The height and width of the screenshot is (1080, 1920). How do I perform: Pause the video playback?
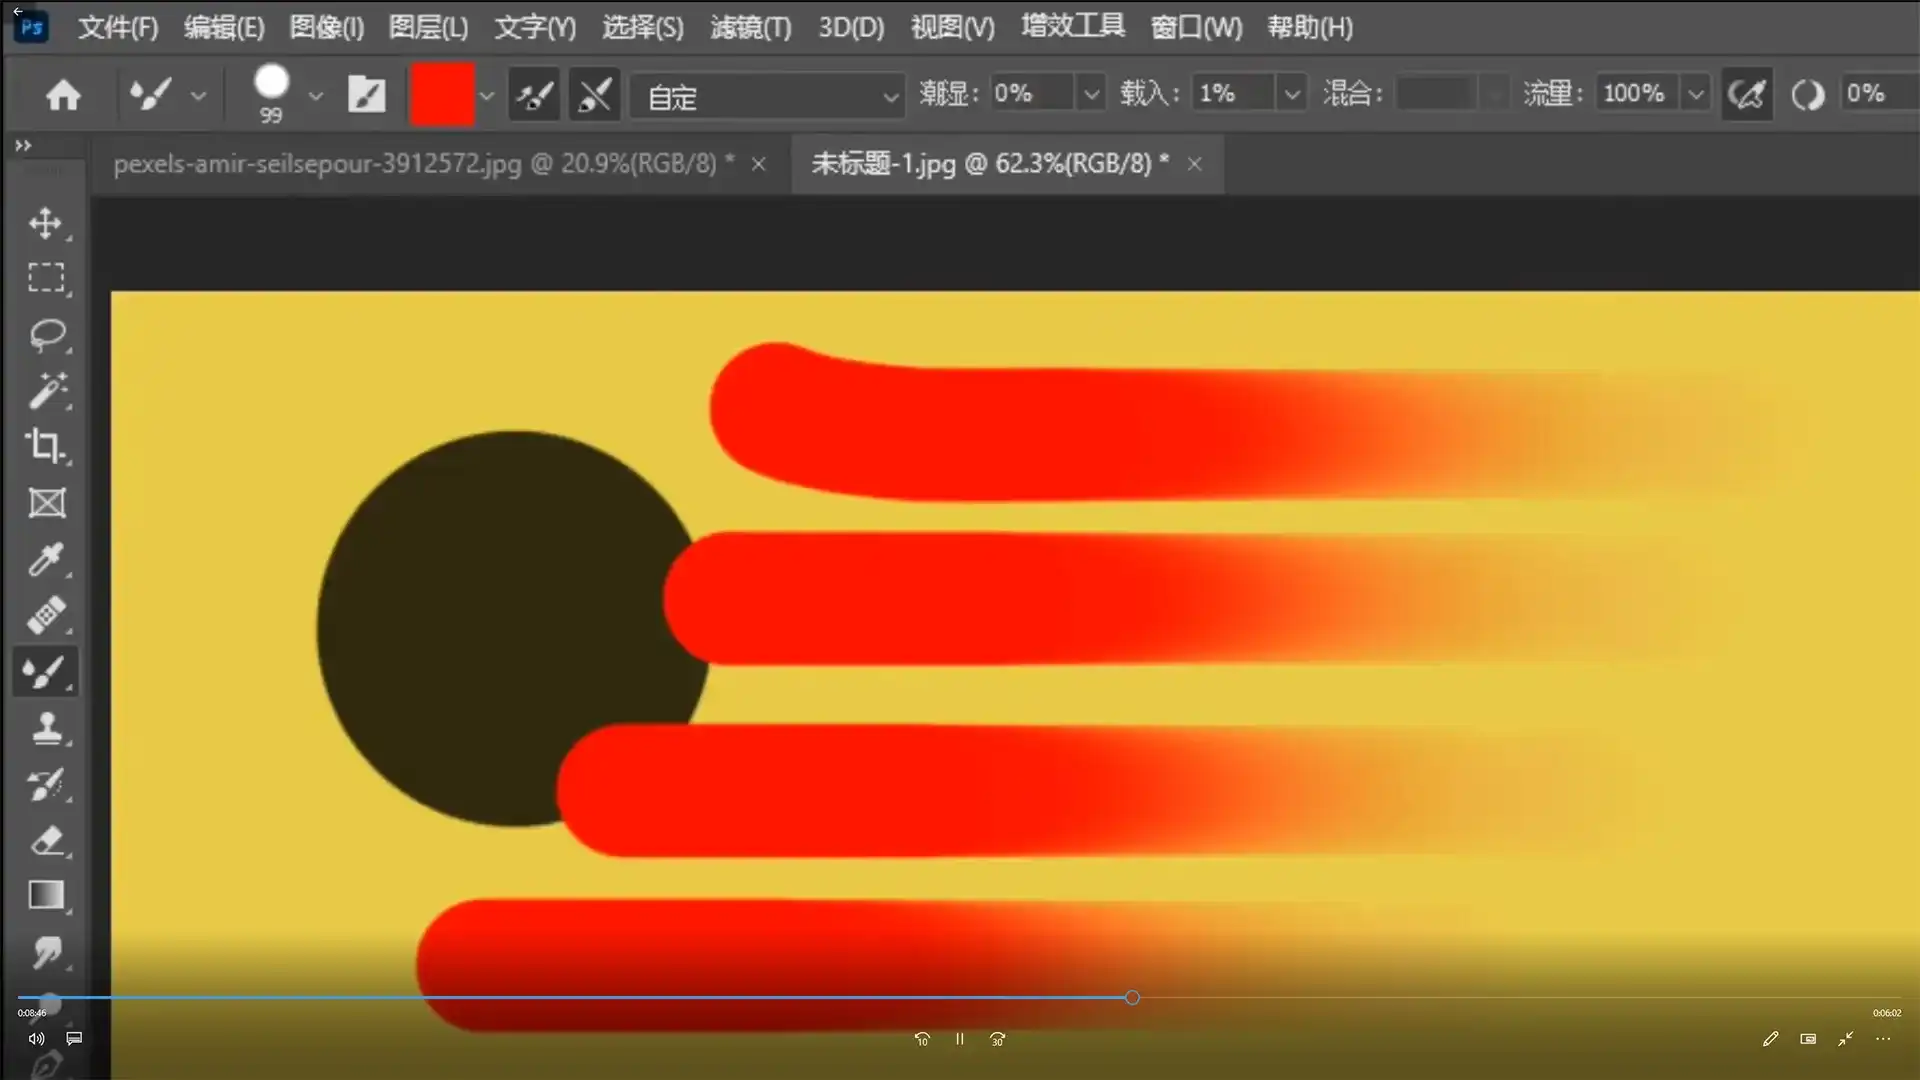(959, 1039)
